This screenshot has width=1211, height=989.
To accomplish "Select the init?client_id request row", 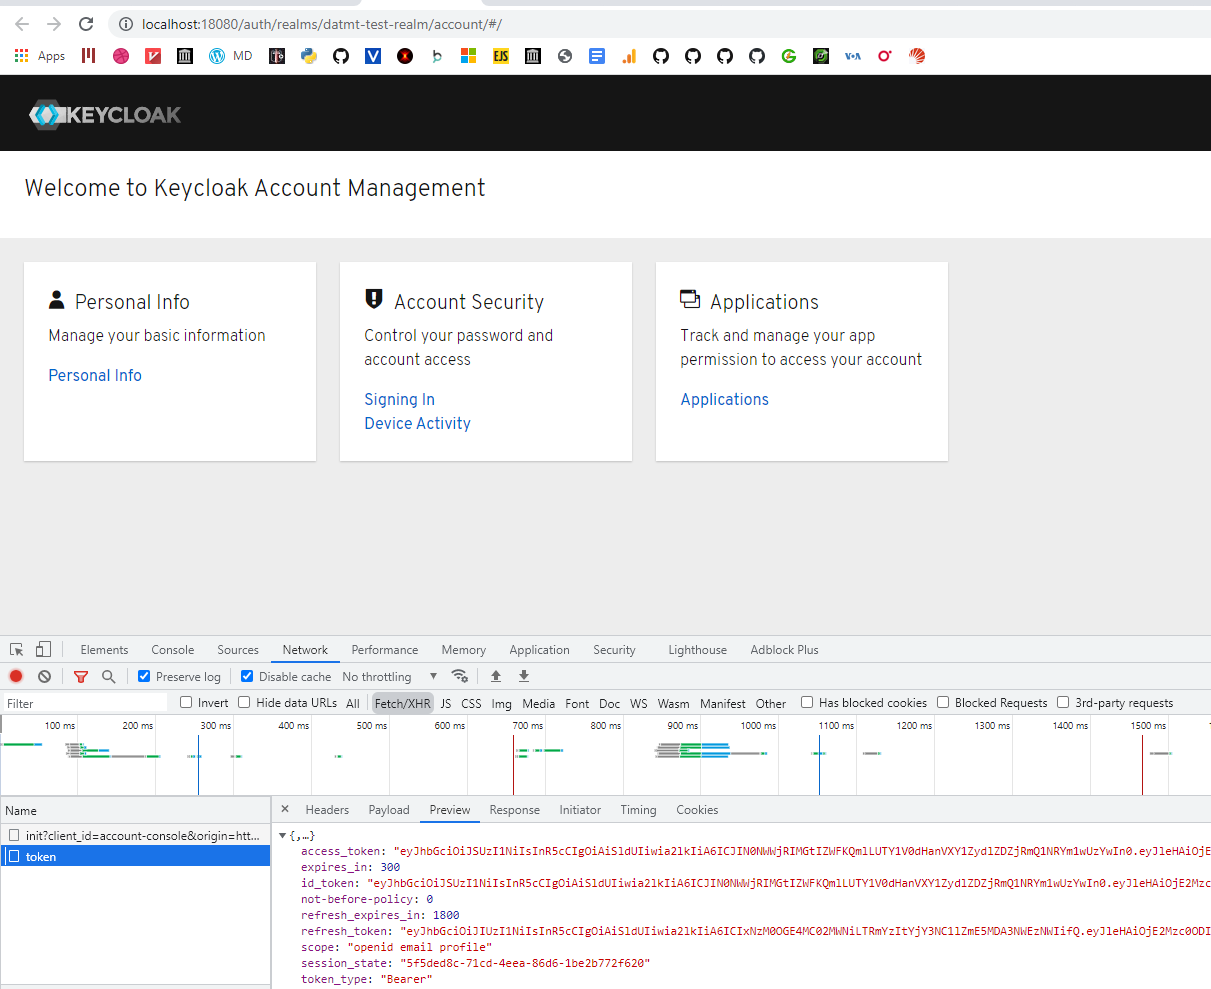I will click(x=135, y=835).
